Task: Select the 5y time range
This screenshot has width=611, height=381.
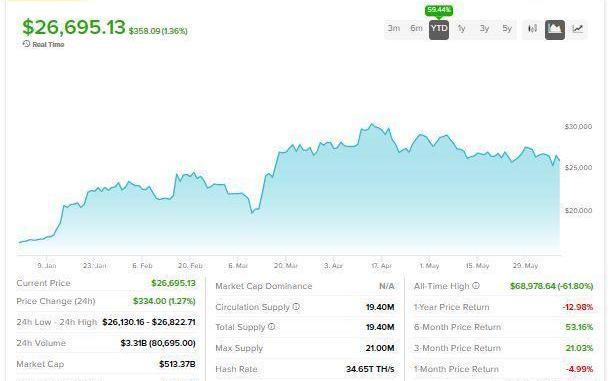Action: coord(507,28)
